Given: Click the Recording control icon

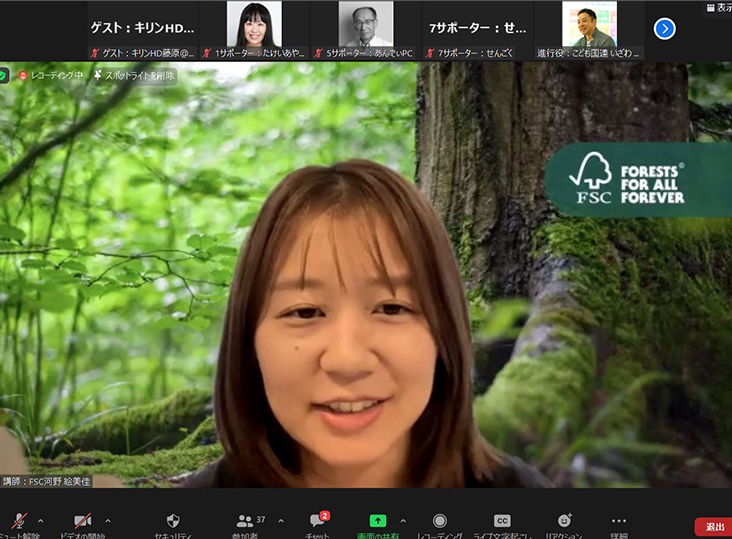Looking at the screenshot, I should pyautogui.click(x=440, y=521).
